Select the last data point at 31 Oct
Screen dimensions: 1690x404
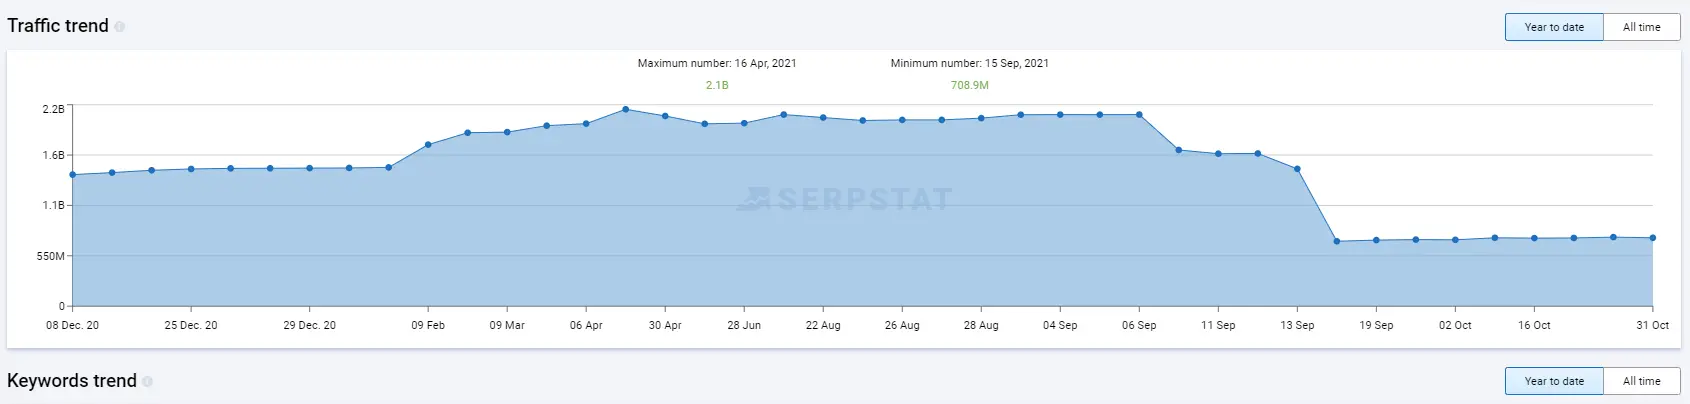coord(1653,238)
